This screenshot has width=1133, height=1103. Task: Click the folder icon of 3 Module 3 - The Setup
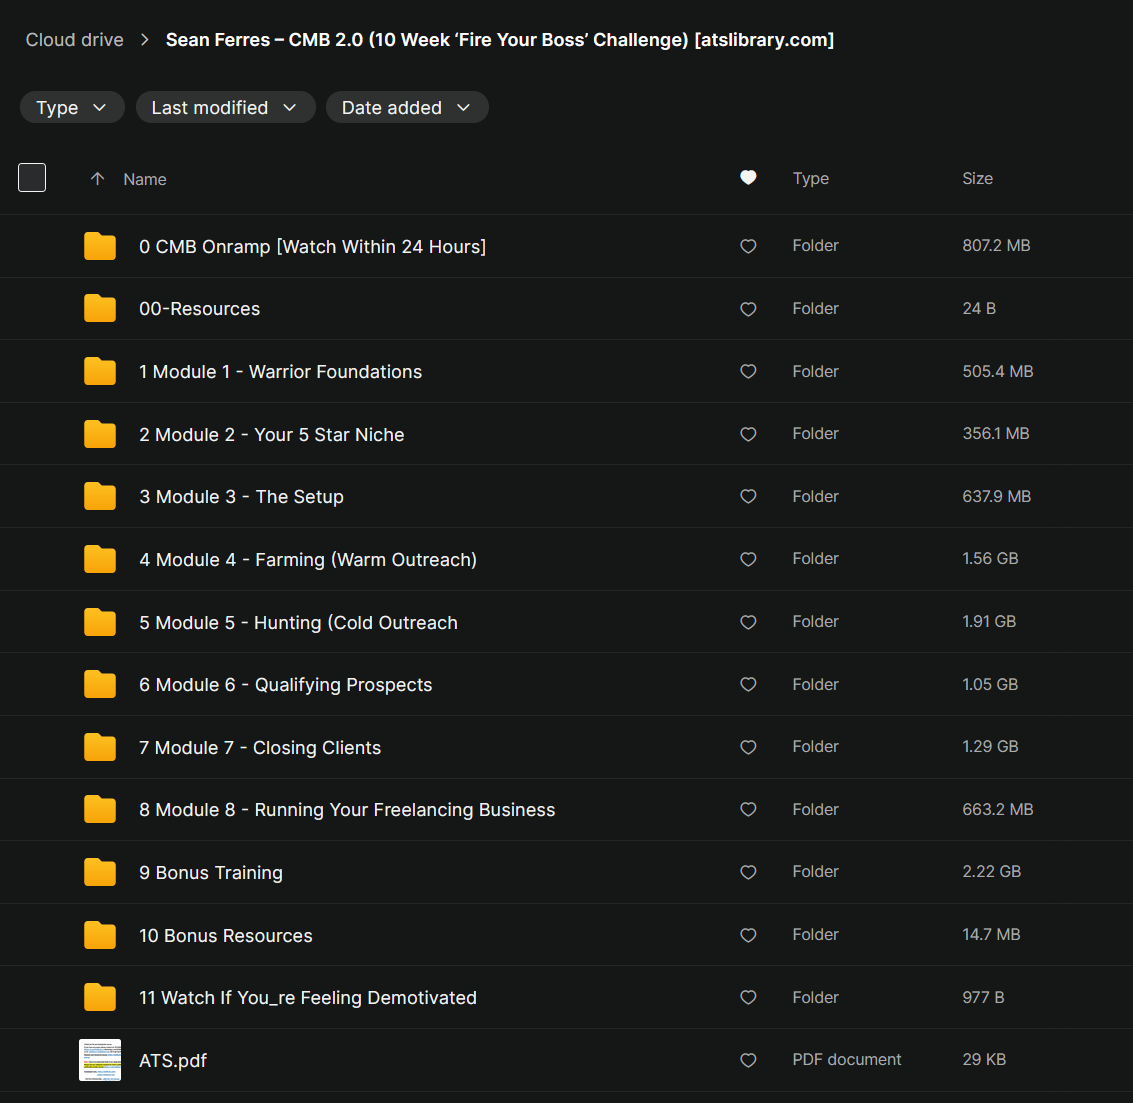[x=100, y=497]
